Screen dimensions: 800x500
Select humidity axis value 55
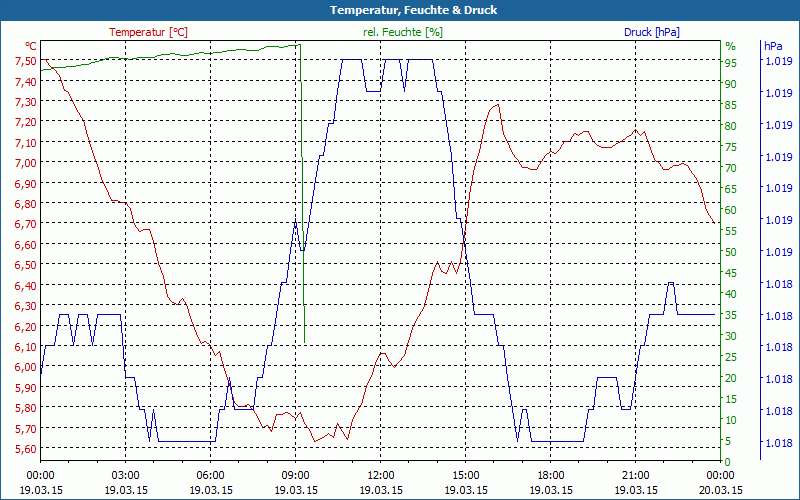(x=731, y=231)
